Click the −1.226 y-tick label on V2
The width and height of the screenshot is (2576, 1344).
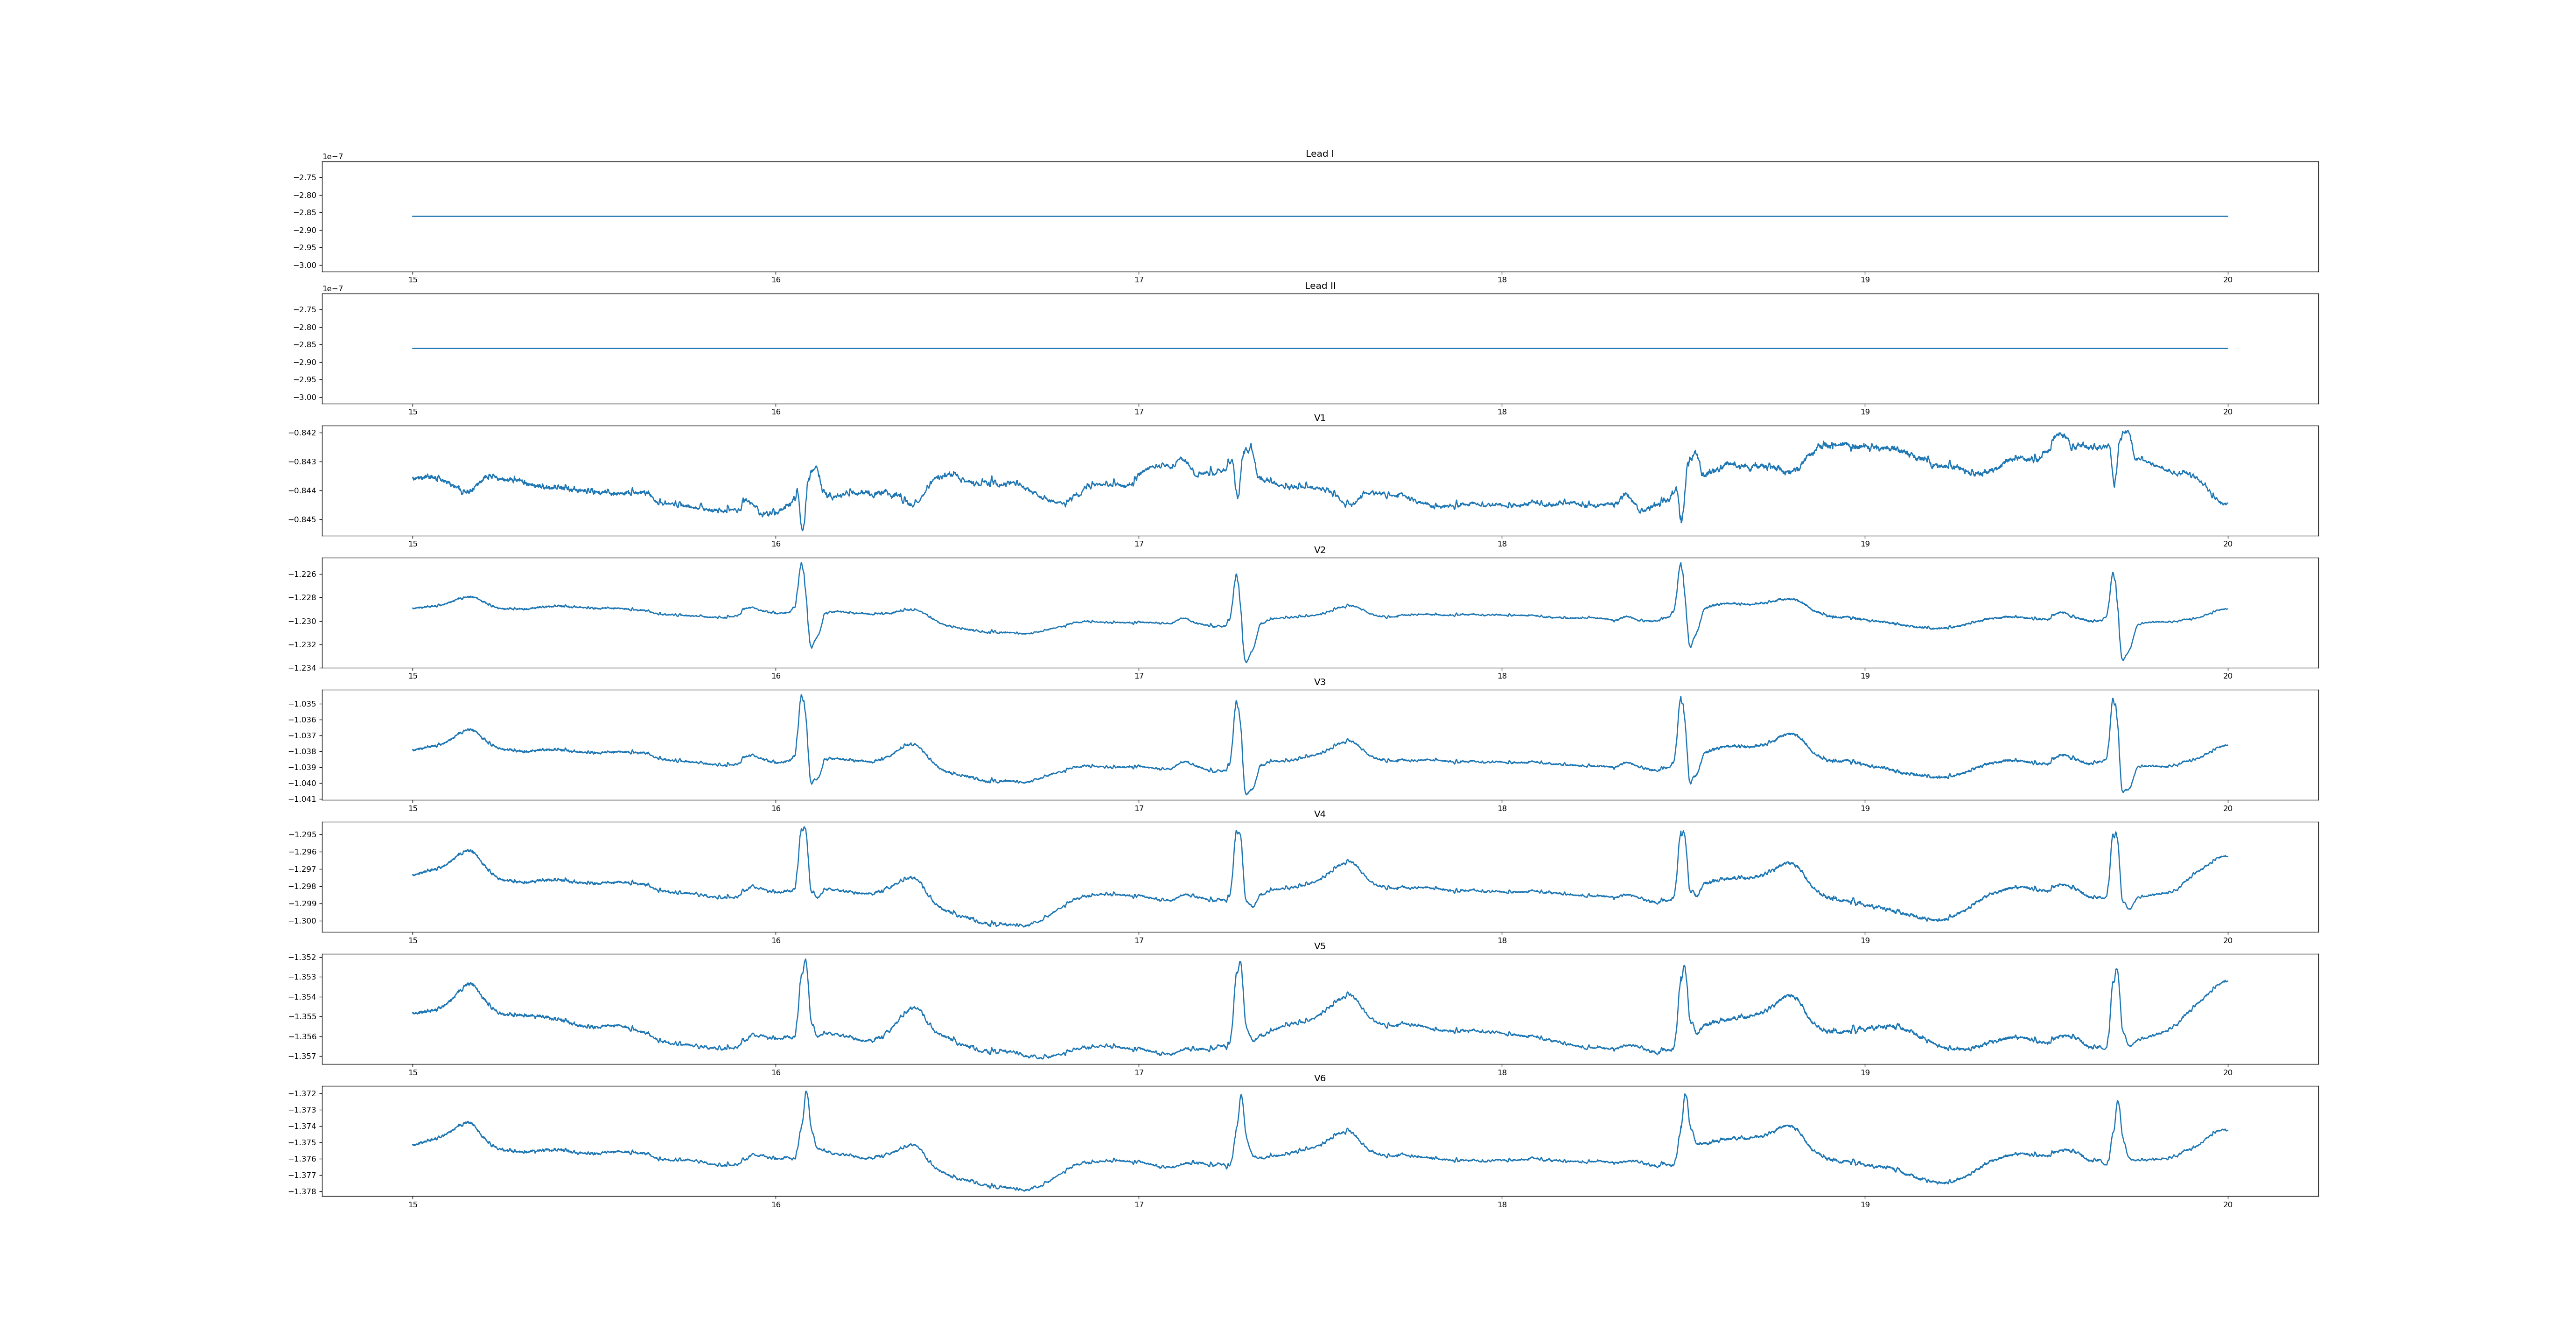[x=303, y=574]
